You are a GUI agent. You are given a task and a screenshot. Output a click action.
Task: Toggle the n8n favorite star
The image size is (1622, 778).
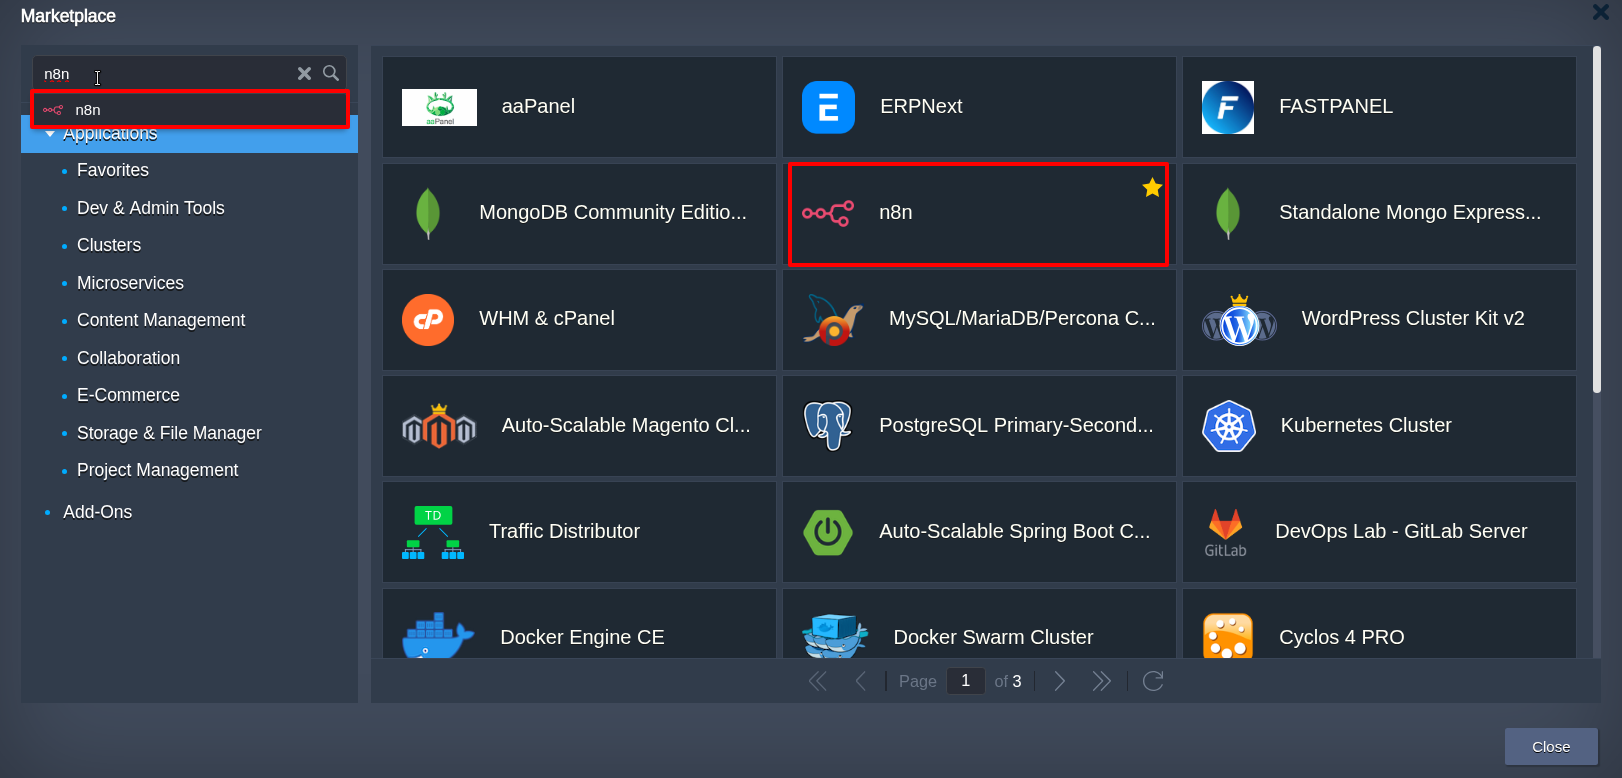click(1152, 188)
